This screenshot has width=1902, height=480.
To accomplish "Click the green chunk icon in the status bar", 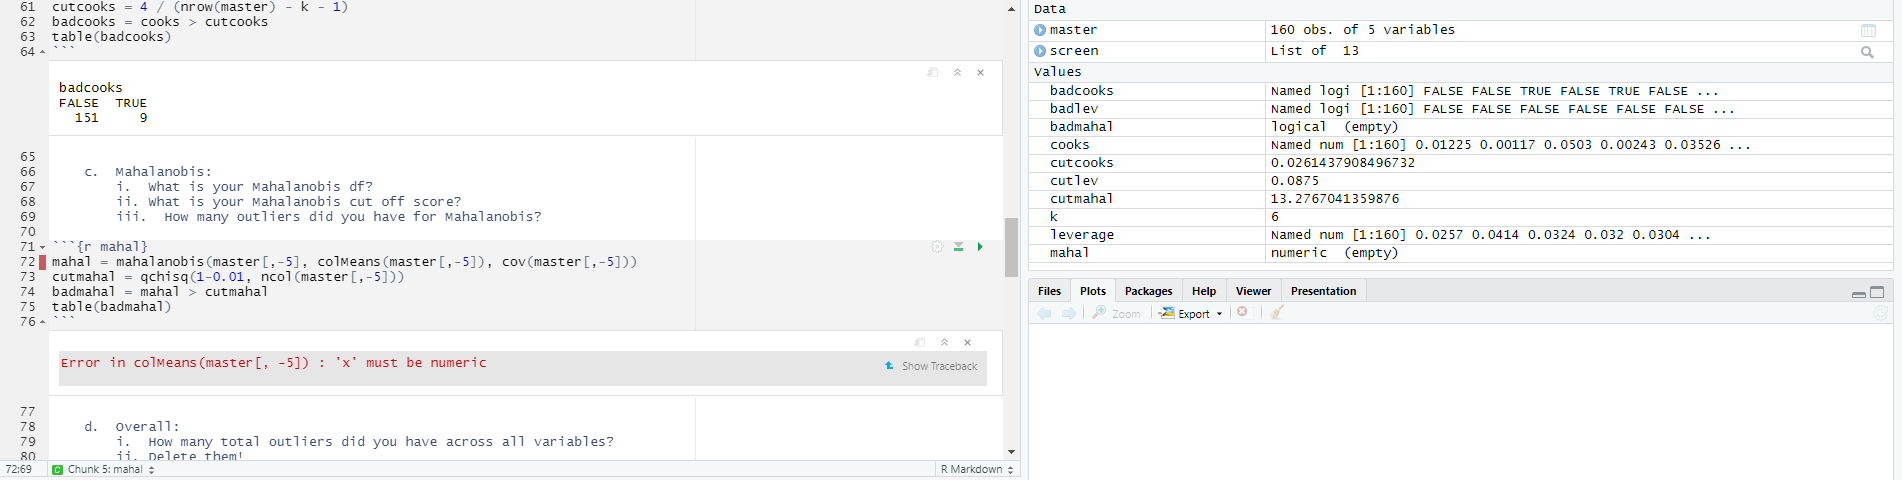I will tap(57, 470).
